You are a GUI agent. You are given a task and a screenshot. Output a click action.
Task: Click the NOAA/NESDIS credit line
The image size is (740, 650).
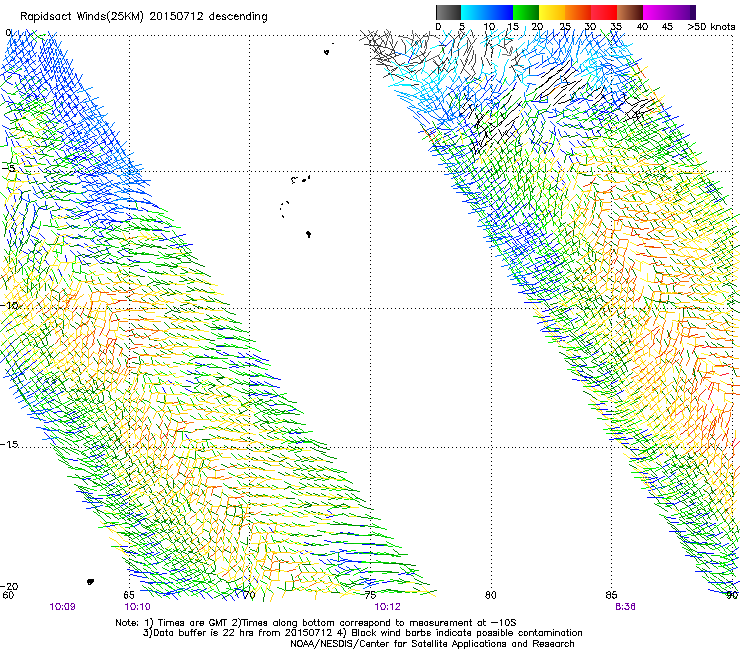coord(432,644)
